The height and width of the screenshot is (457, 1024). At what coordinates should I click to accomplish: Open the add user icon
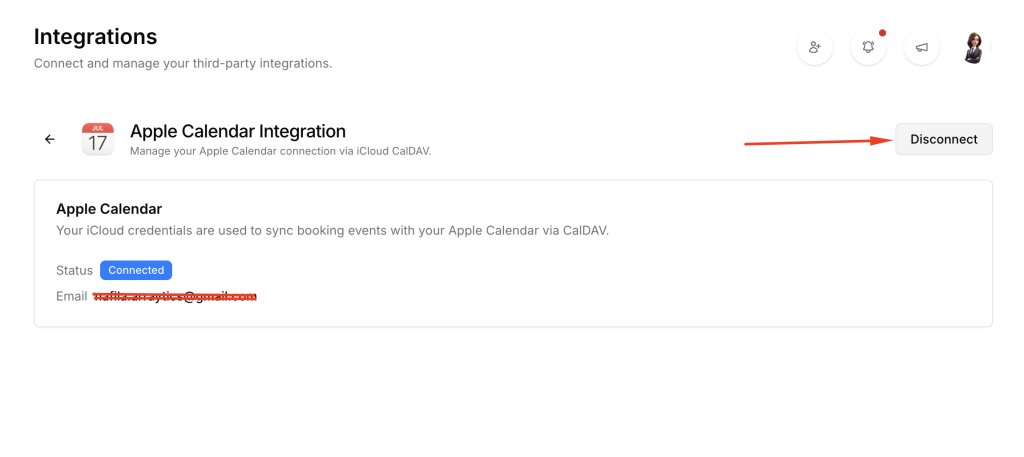(815, 47)
